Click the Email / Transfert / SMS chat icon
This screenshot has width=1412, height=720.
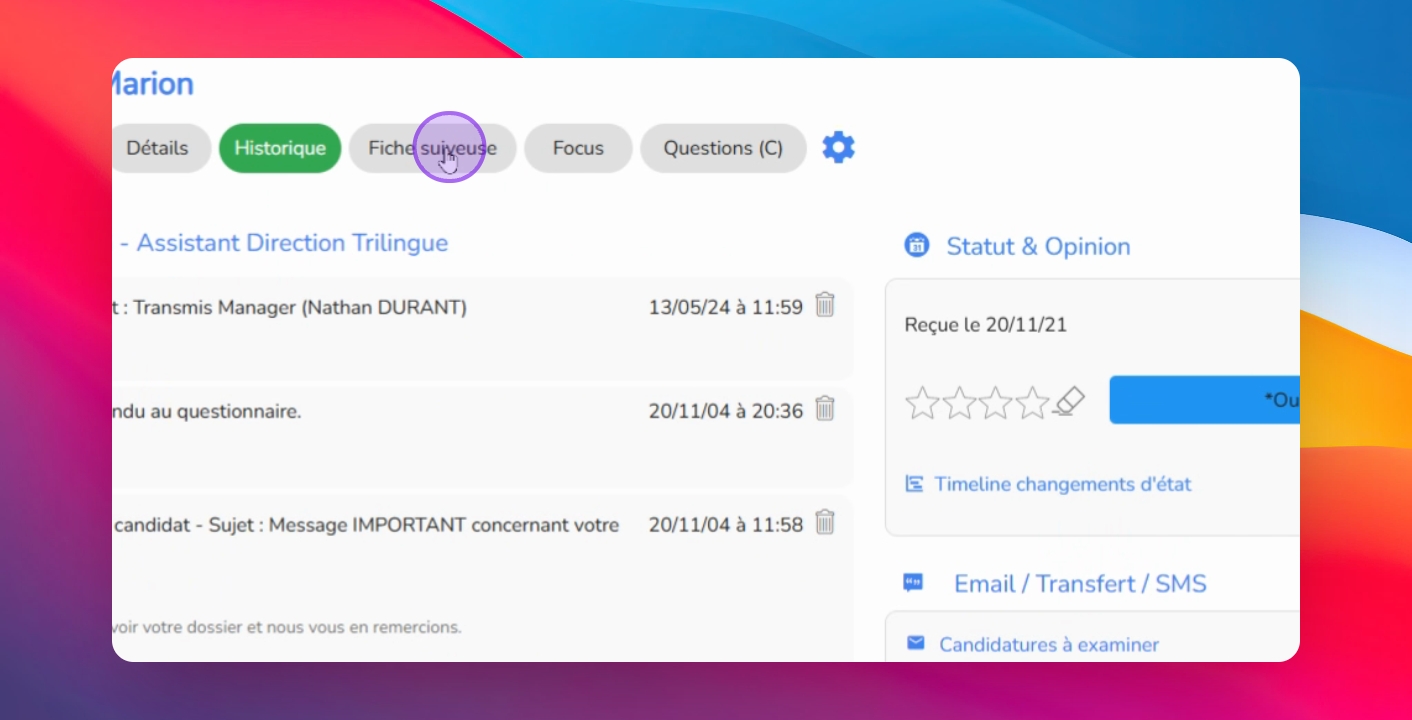(913, 582)
